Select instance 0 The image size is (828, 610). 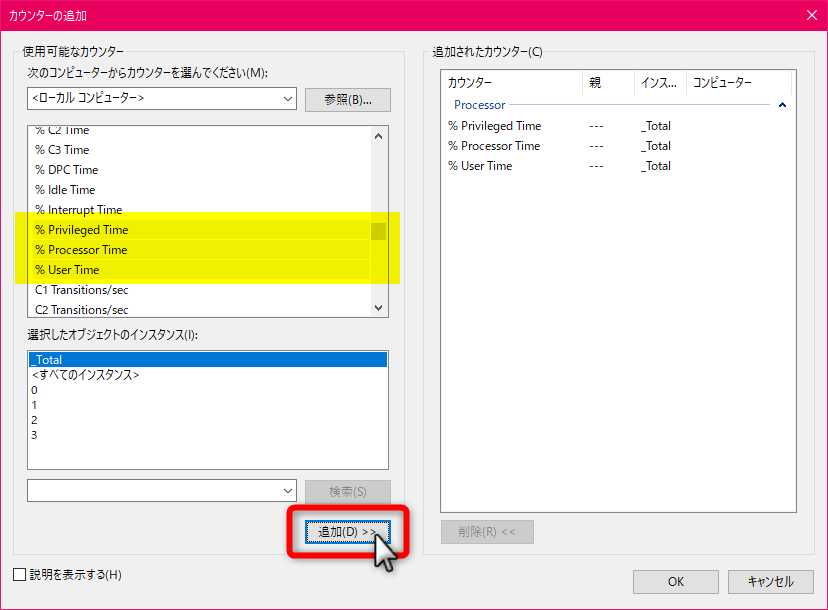point(208,390)
